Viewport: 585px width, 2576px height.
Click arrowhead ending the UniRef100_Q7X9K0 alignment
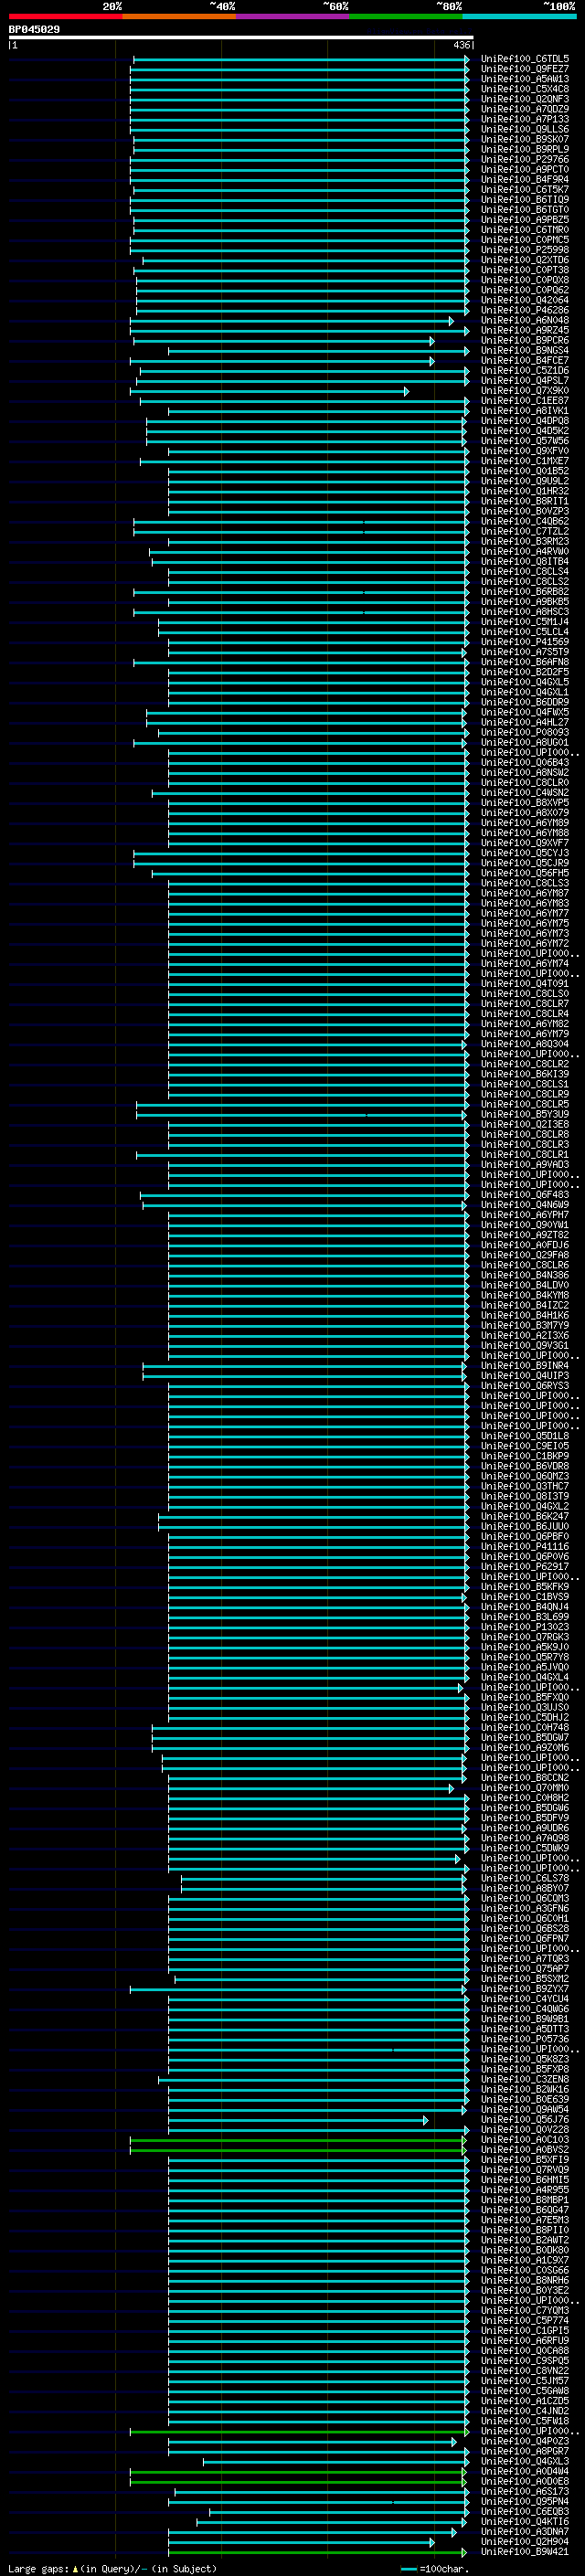pyautogui.click(x=406, y=391)
